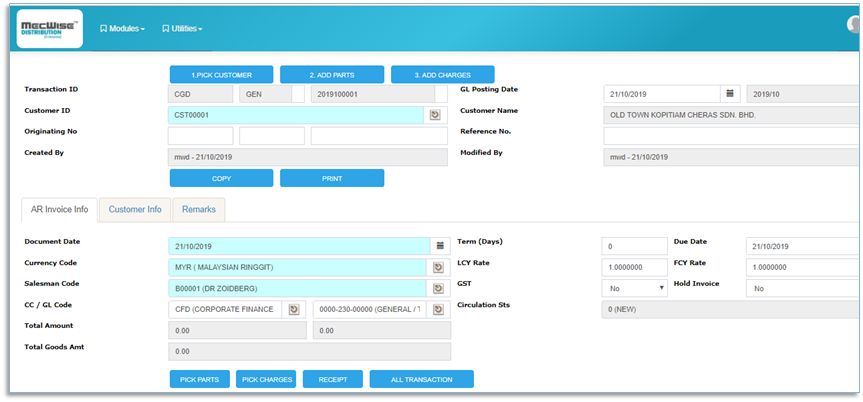Click the Circulation Sts label
863x402 pixels.
(x=483, y=305)
